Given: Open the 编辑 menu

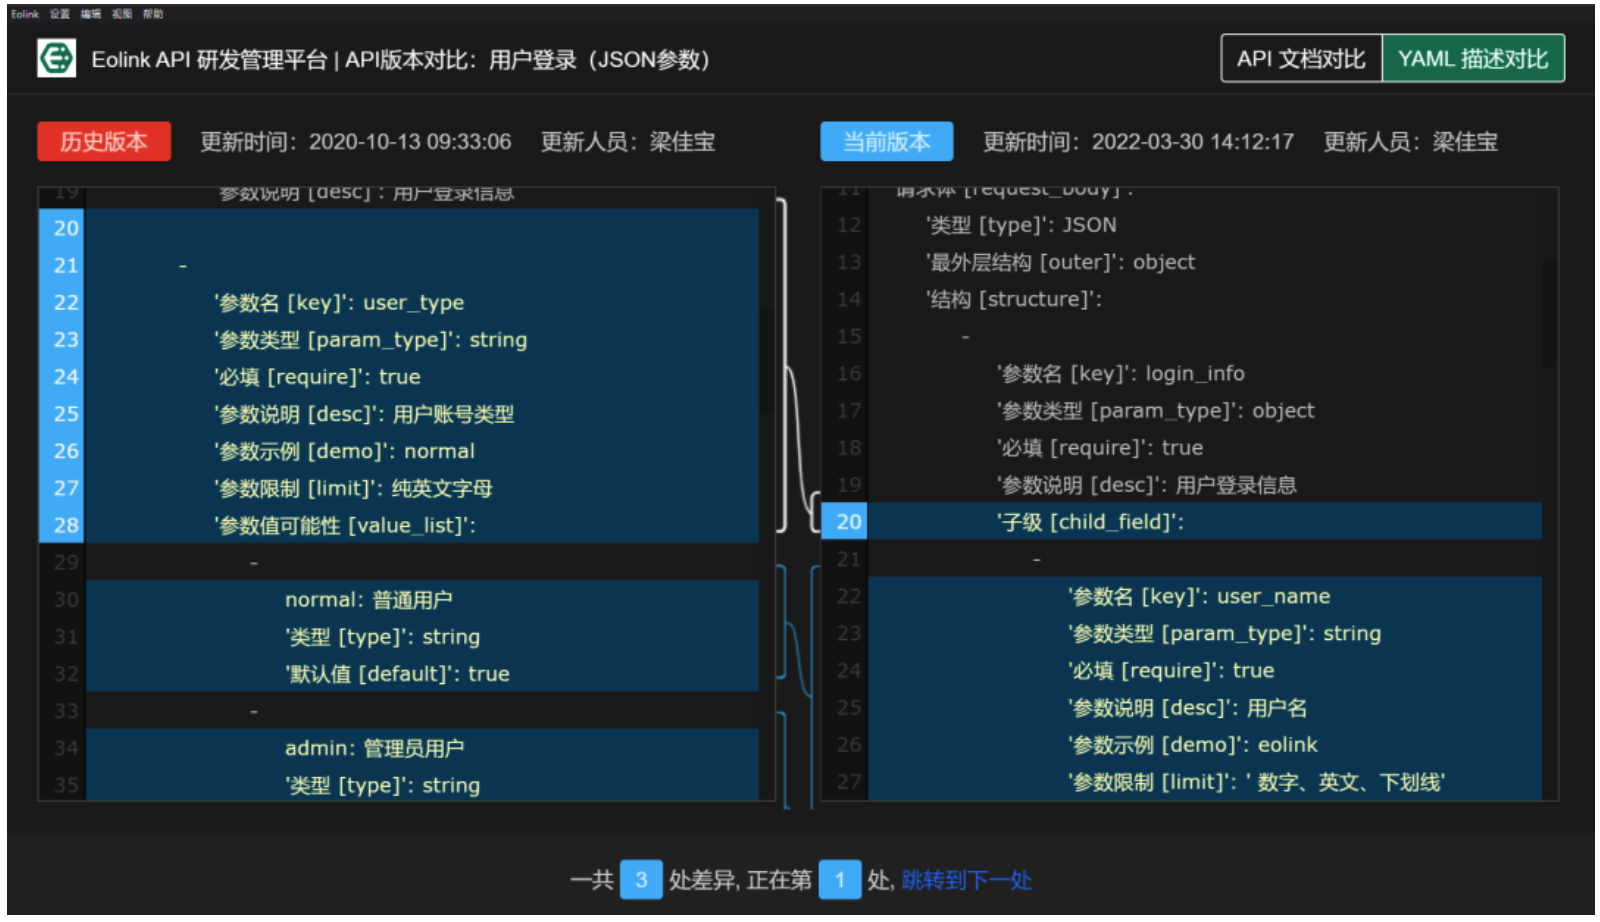Looking at the screenshot, I should [91, 14].
